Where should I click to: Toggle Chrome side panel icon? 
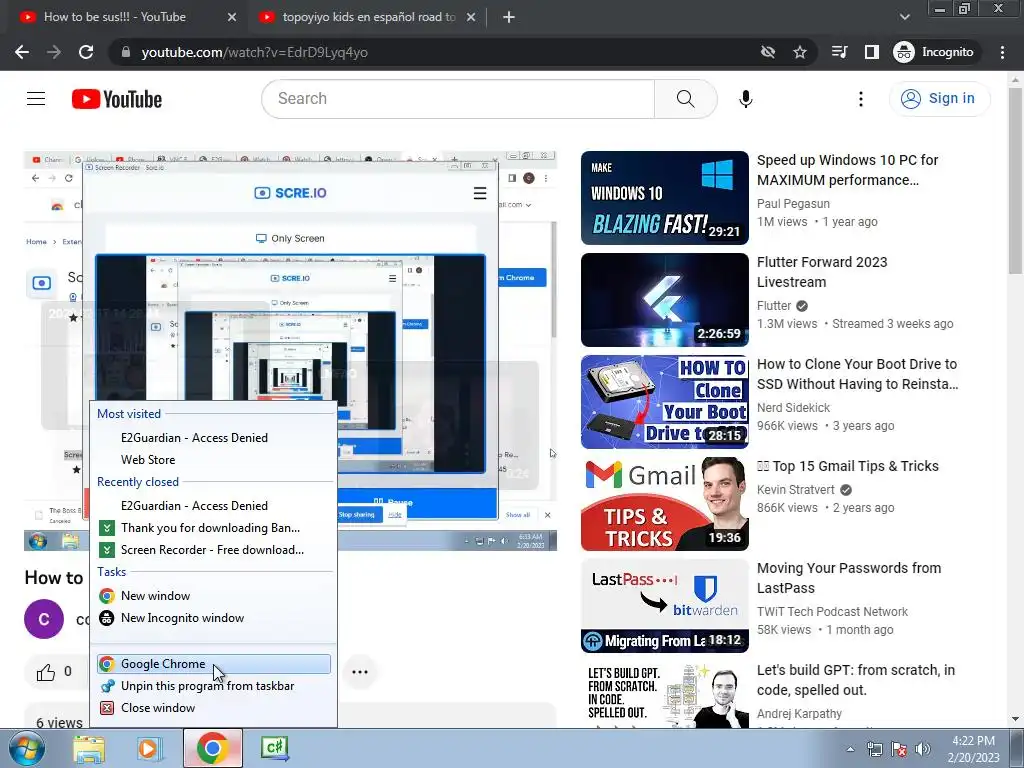[x=871, y=52]
